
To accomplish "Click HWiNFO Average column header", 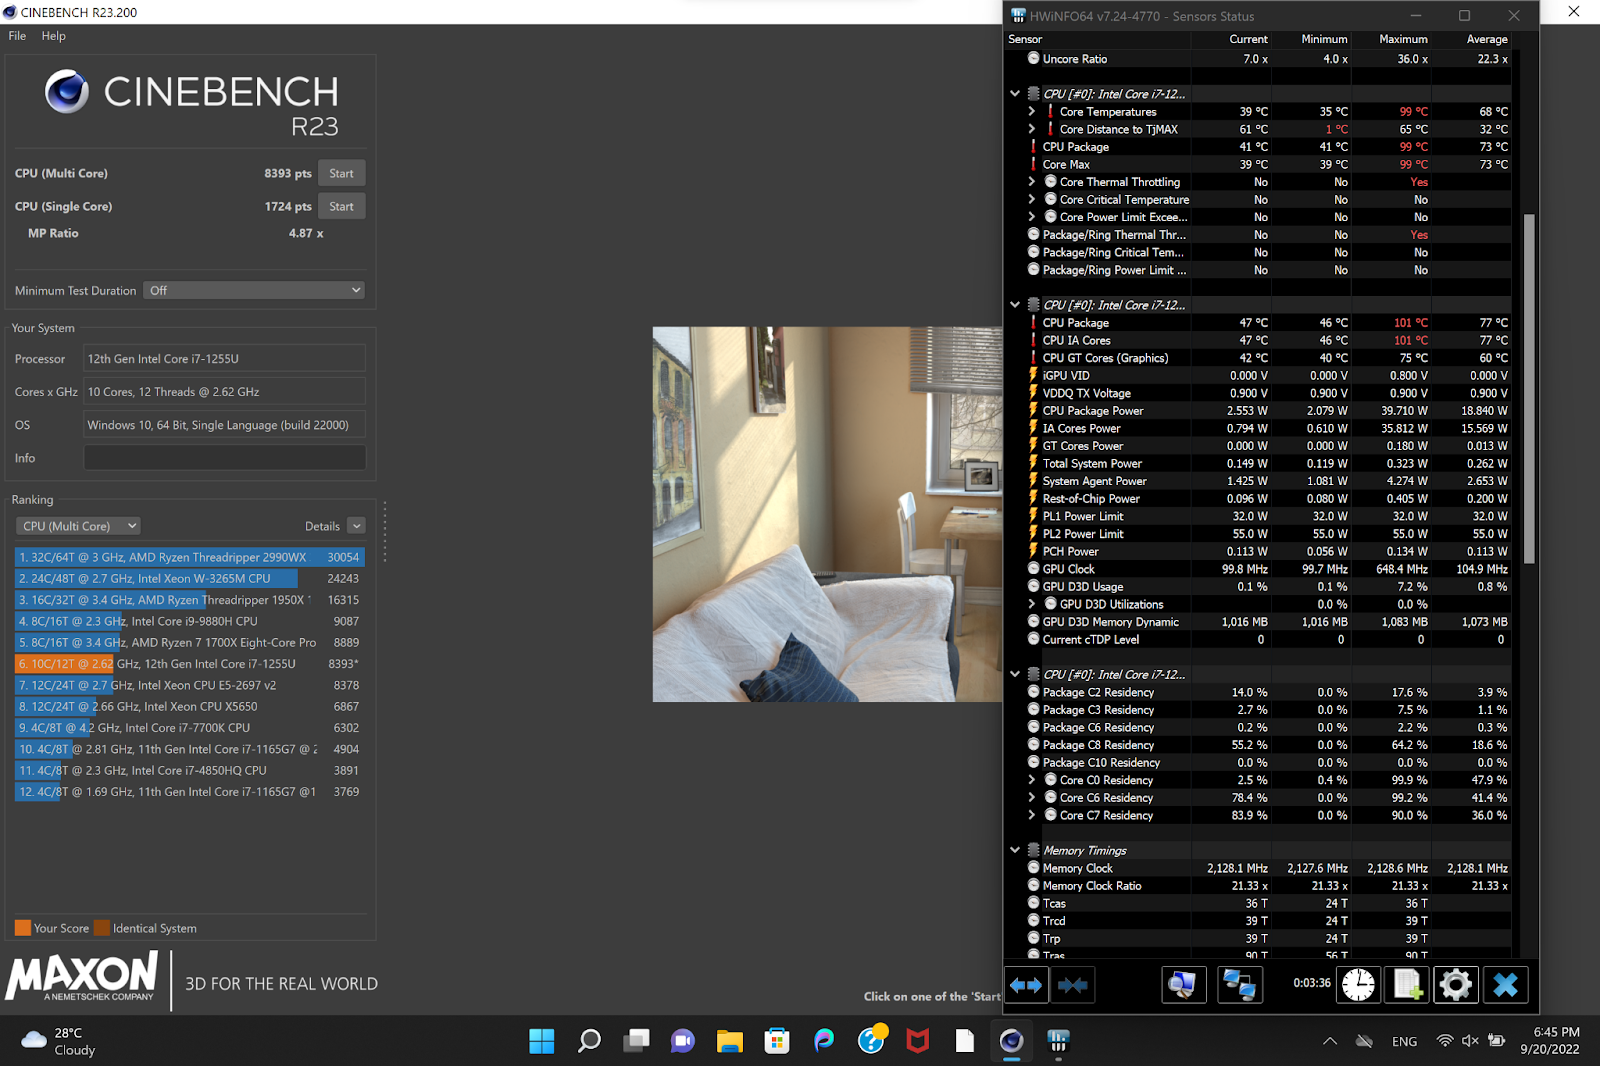I will pos(1487,39).
